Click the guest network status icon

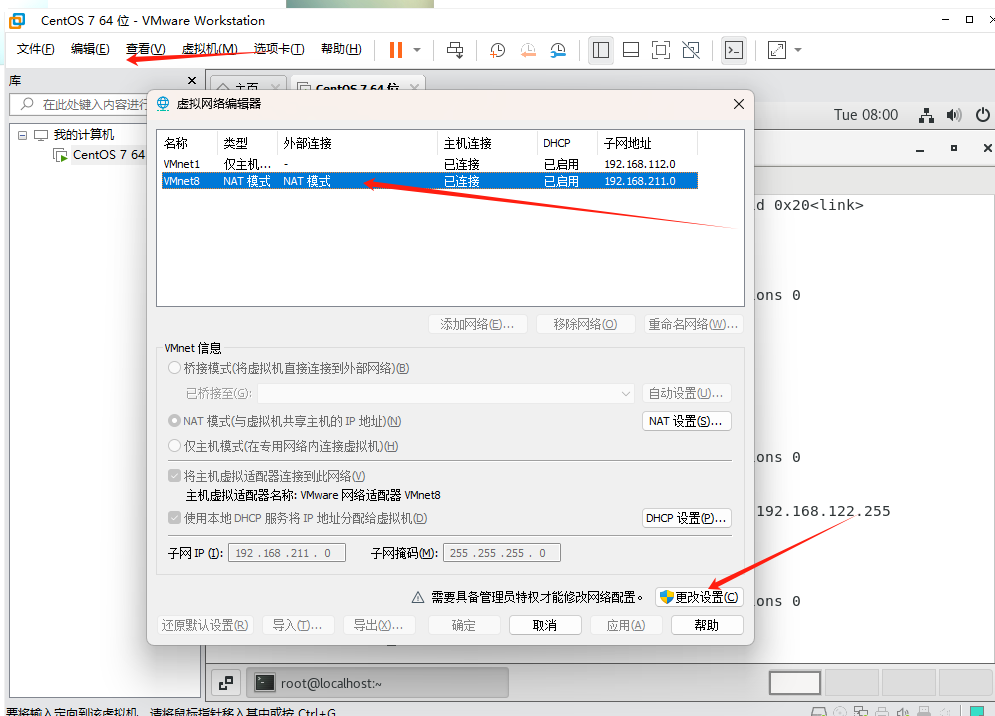(926, 116)
